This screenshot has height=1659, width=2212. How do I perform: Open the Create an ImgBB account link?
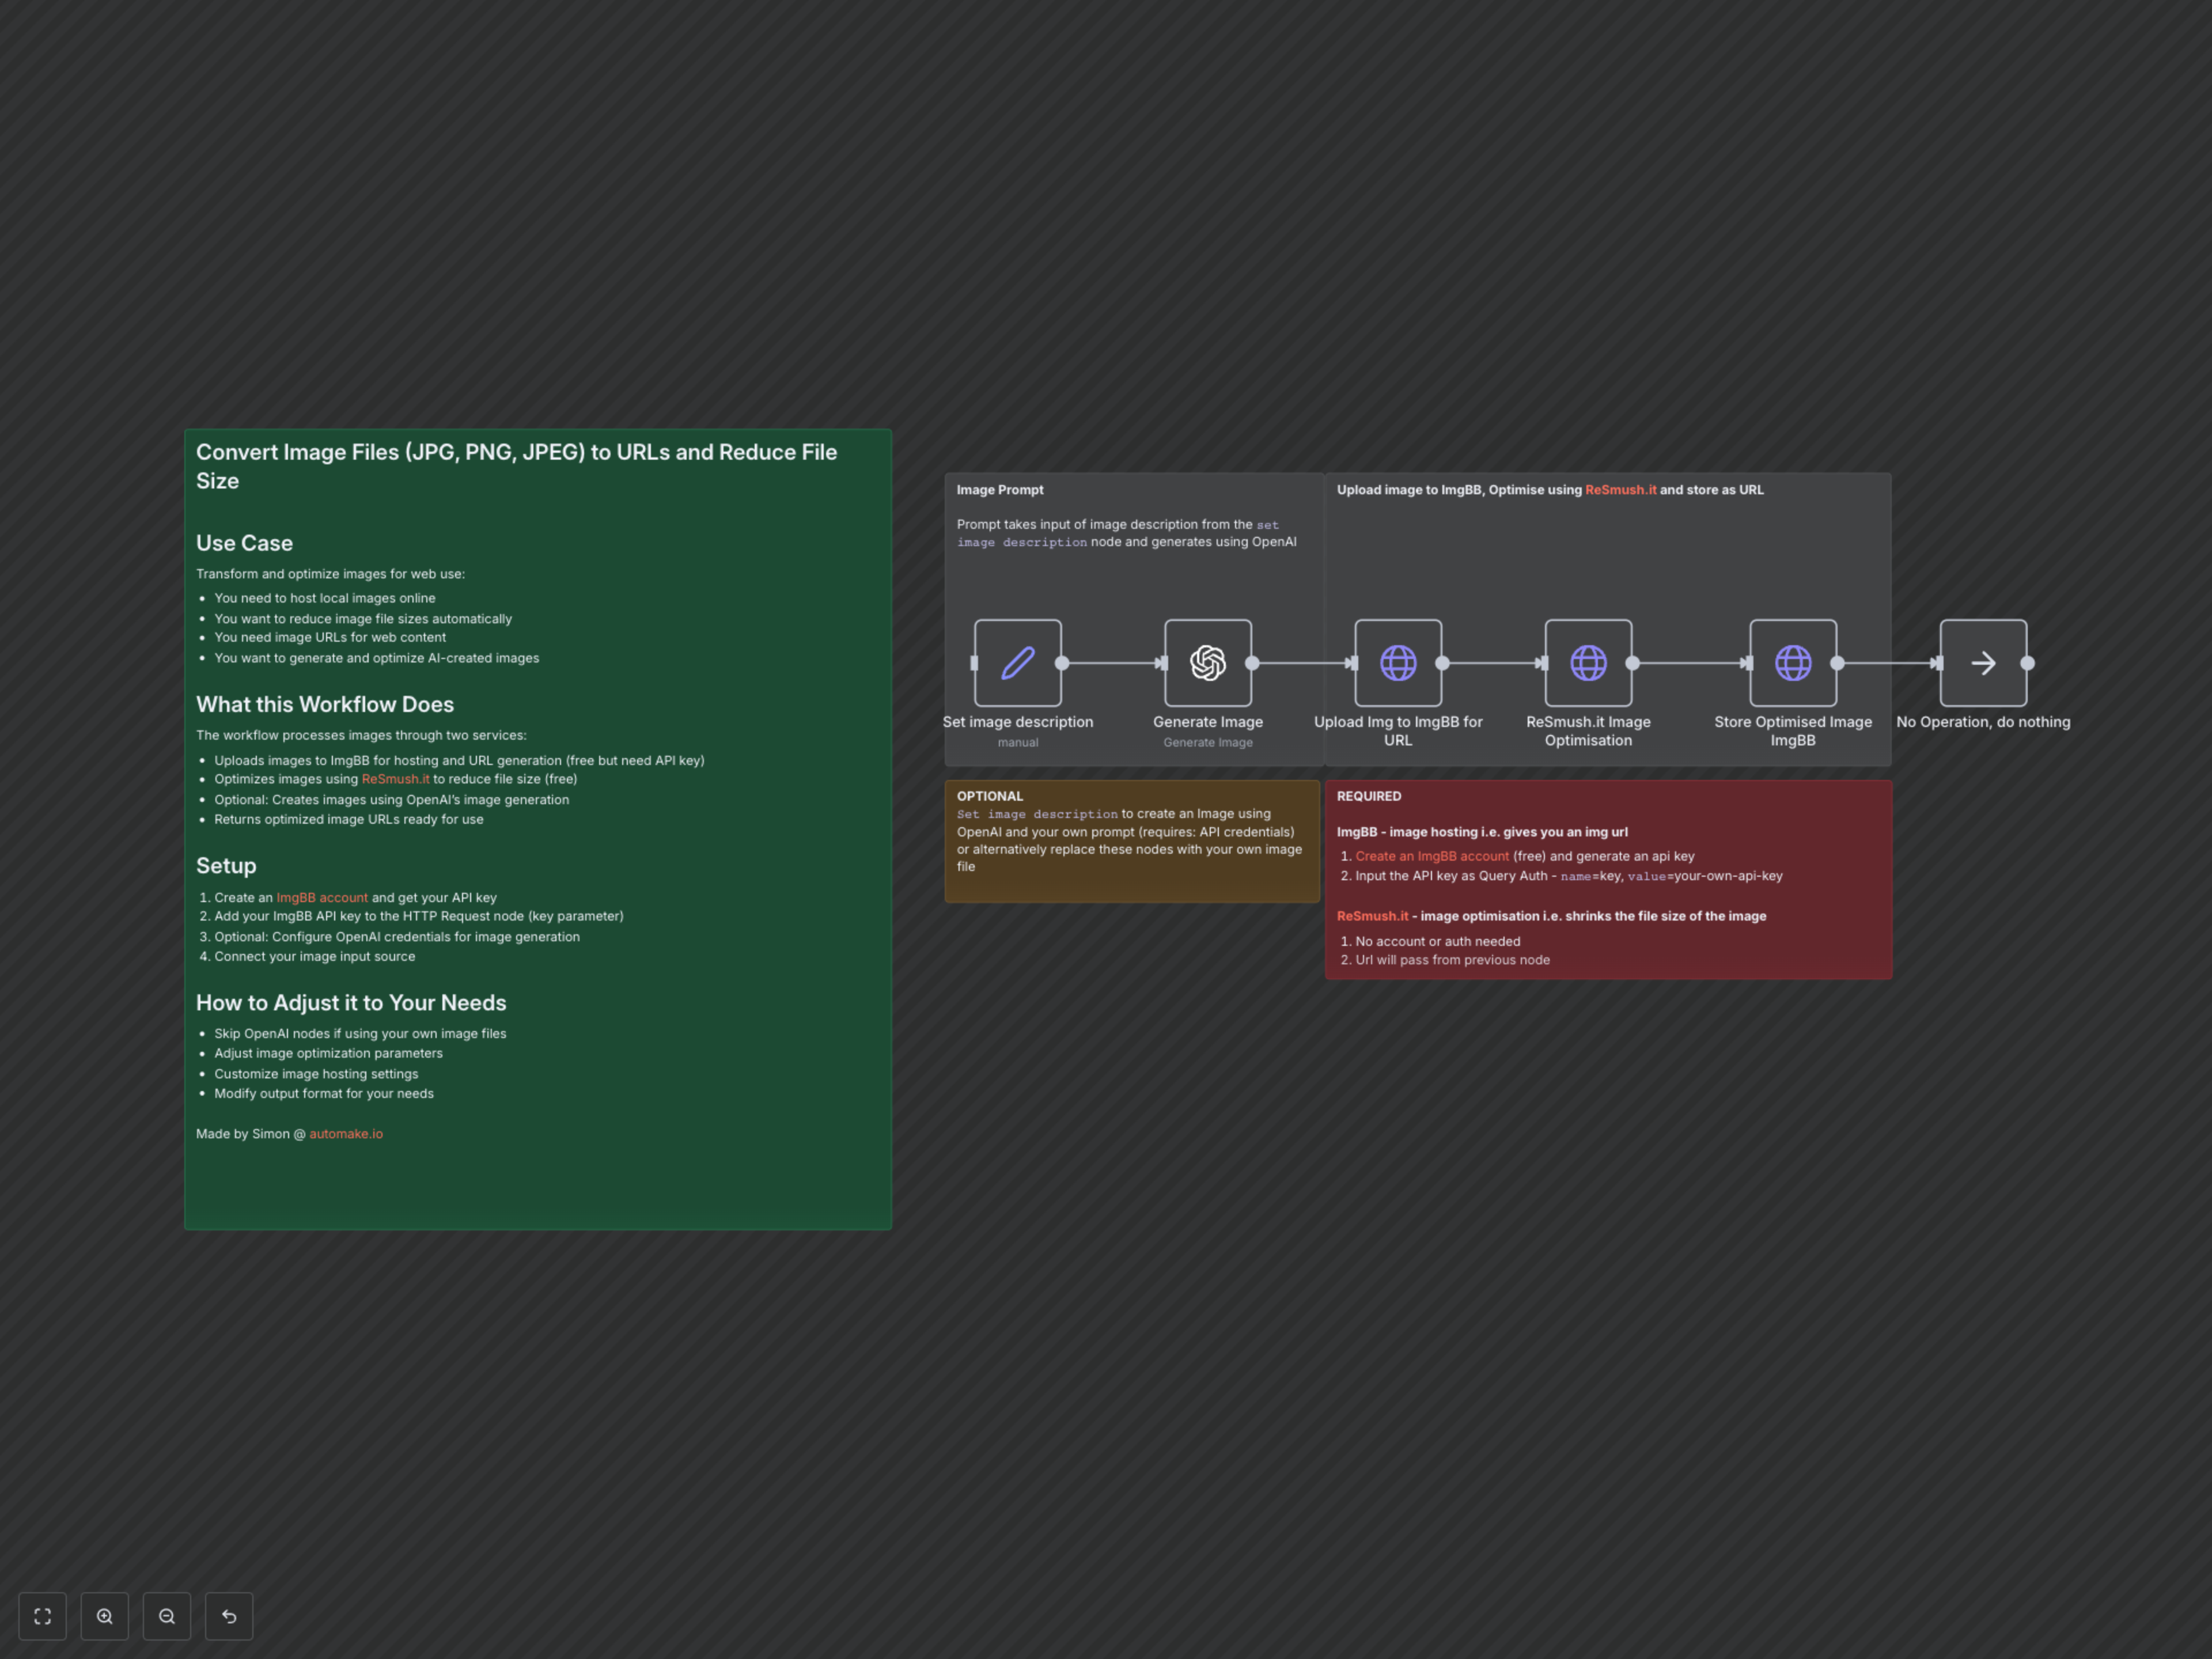(x=1431, y=856)
